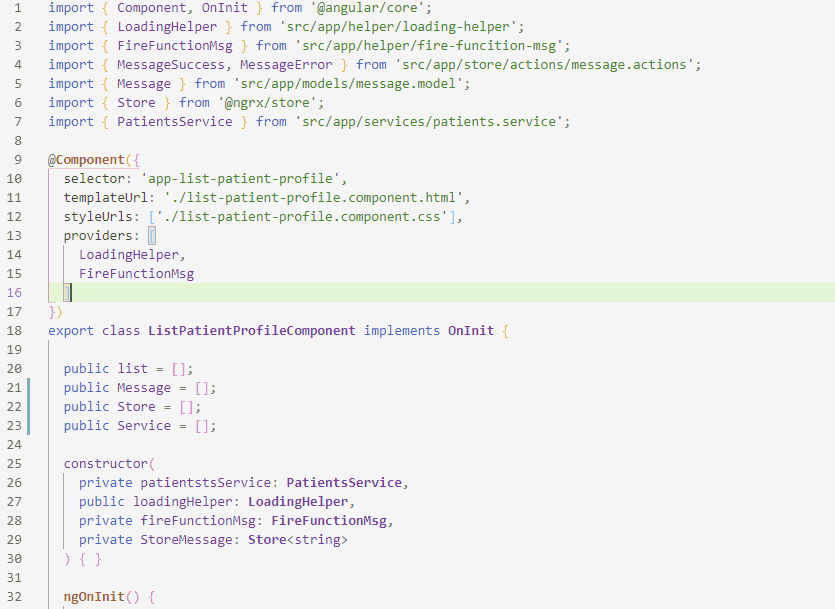Click line number 25 in gutter

pyautogui.click(x=14, y=464)
